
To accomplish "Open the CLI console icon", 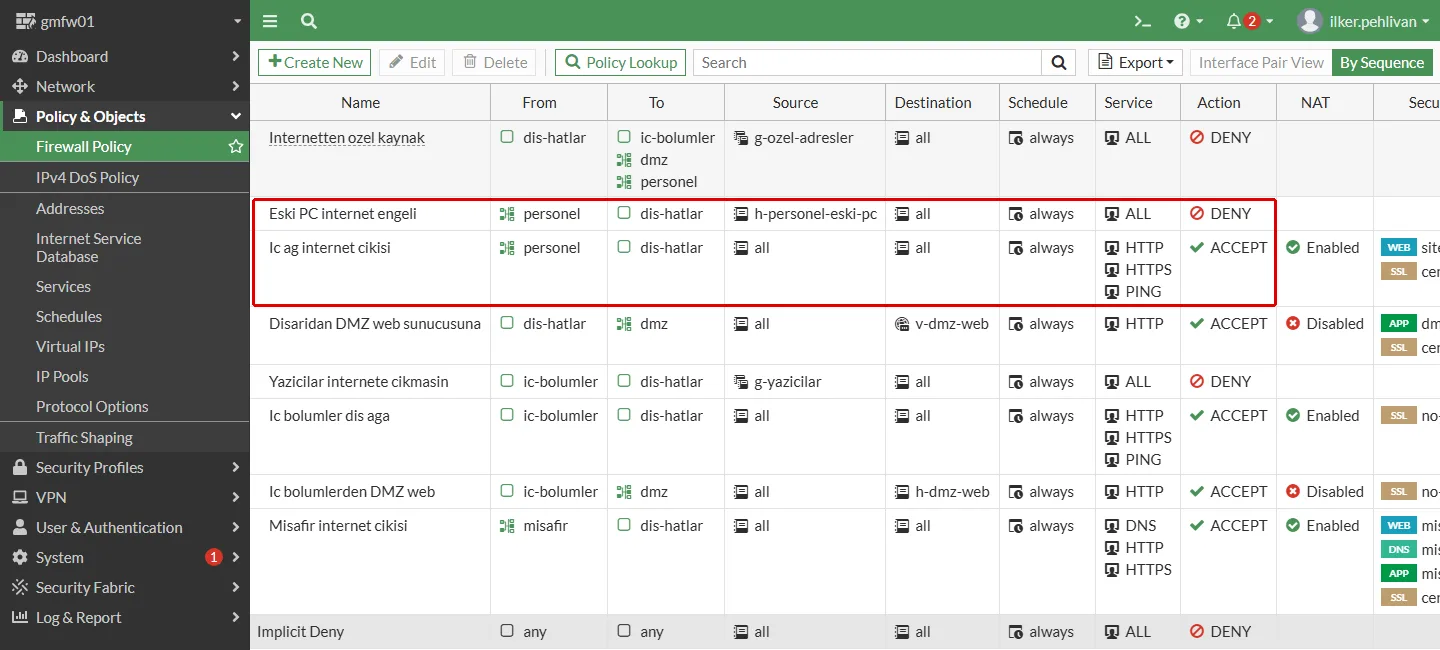I will coord(1142,21).
